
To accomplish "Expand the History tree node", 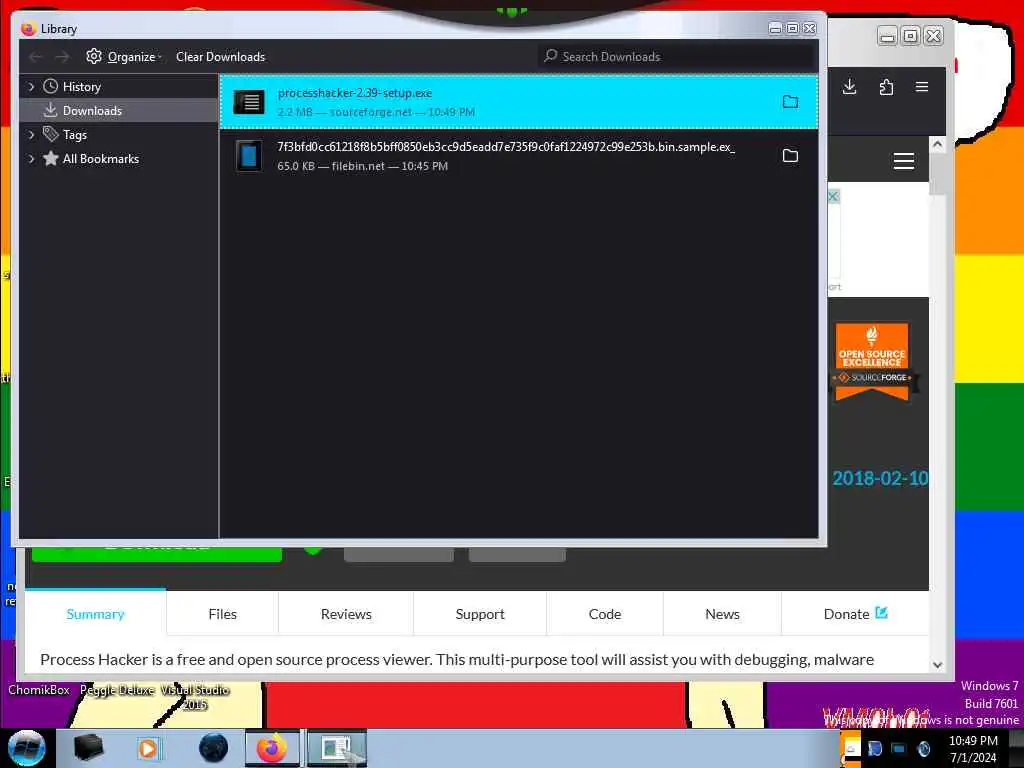I will [x=31, y=86].
